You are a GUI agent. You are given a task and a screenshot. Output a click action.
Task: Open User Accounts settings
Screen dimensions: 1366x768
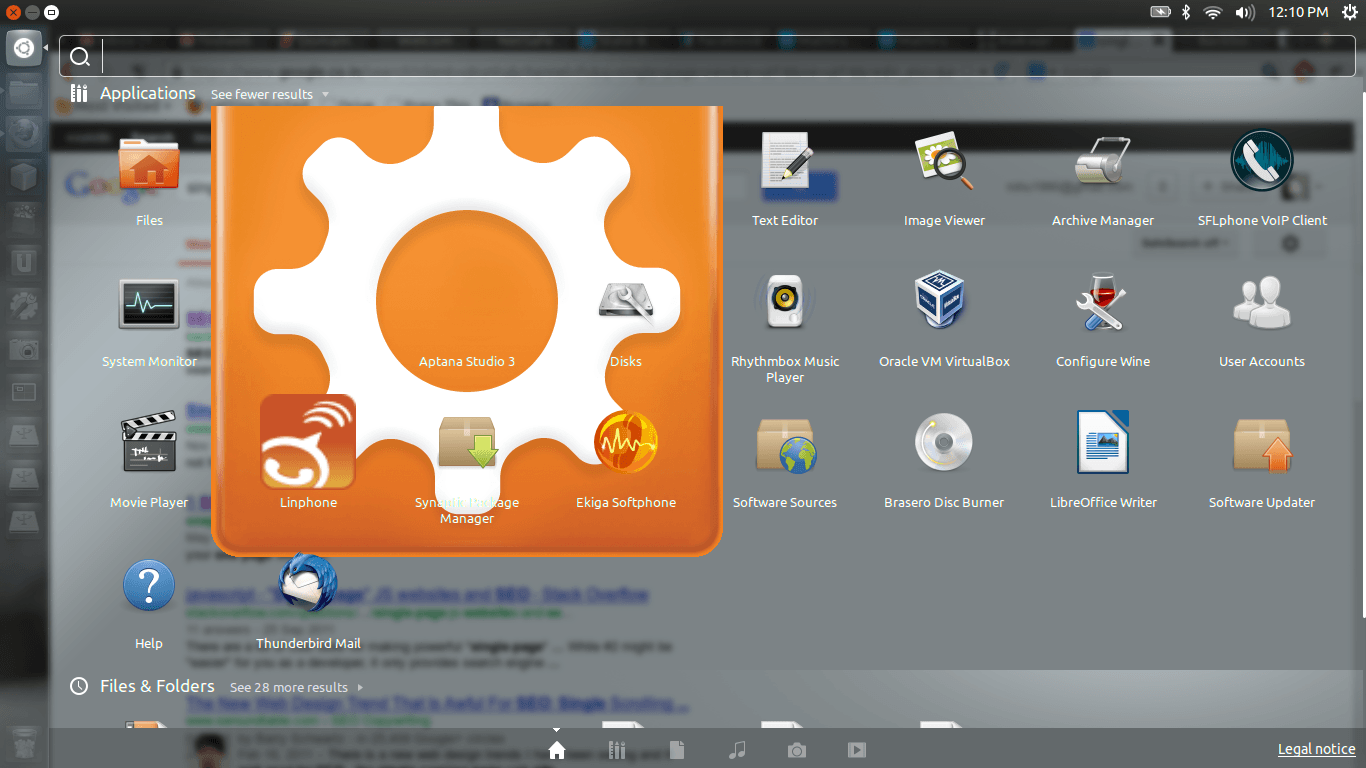pyautogui.click(x=1262, y=302)
